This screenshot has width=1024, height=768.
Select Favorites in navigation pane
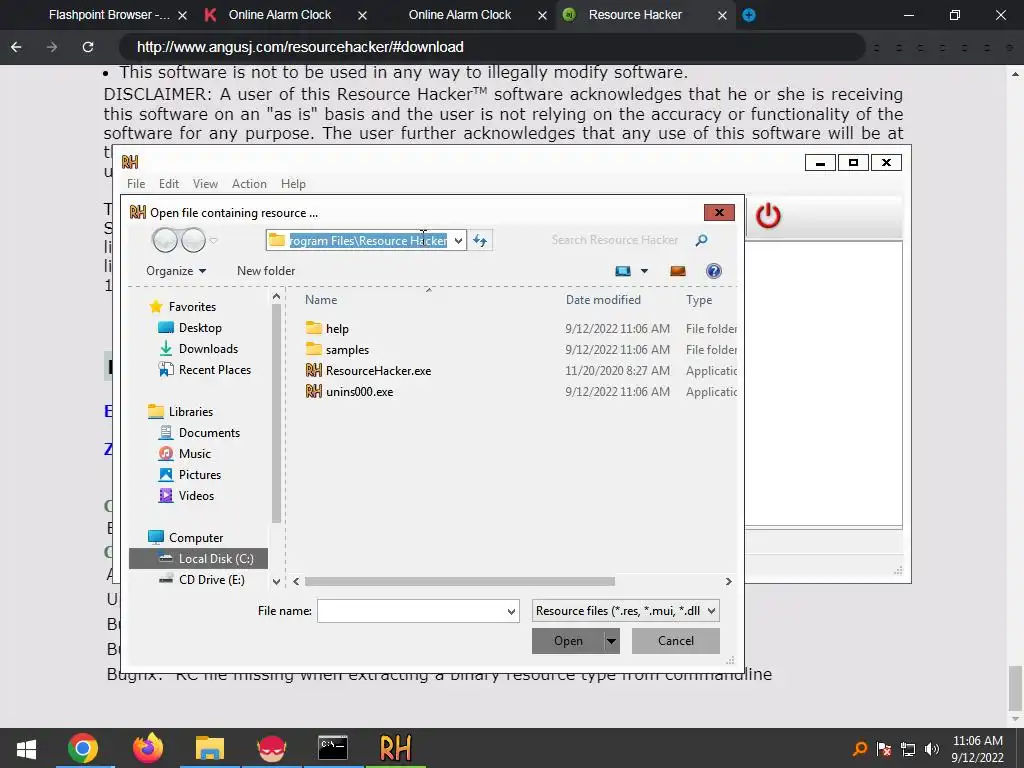click(x=192, y=307)
